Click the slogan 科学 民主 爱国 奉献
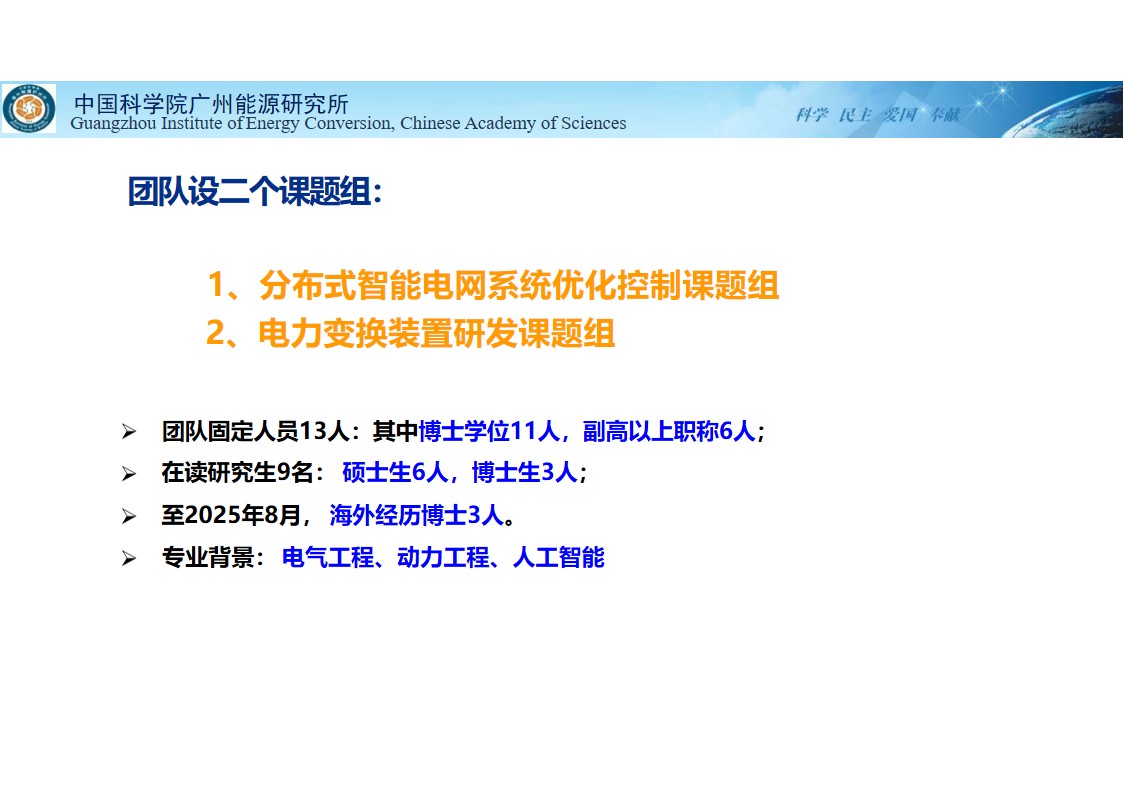Screen dimensions: 1123x794 877,114
